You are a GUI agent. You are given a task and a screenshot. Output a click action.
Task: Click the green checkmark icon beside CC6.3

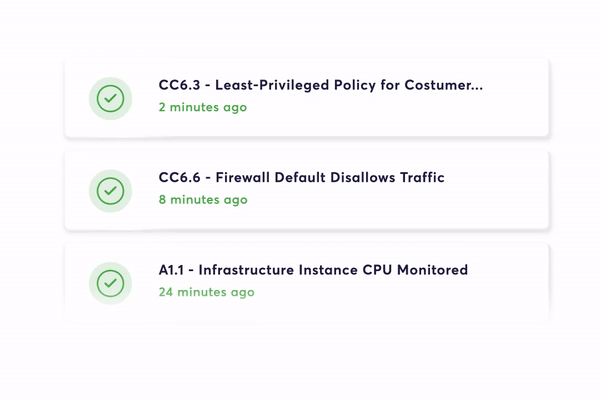pos(110,98)
